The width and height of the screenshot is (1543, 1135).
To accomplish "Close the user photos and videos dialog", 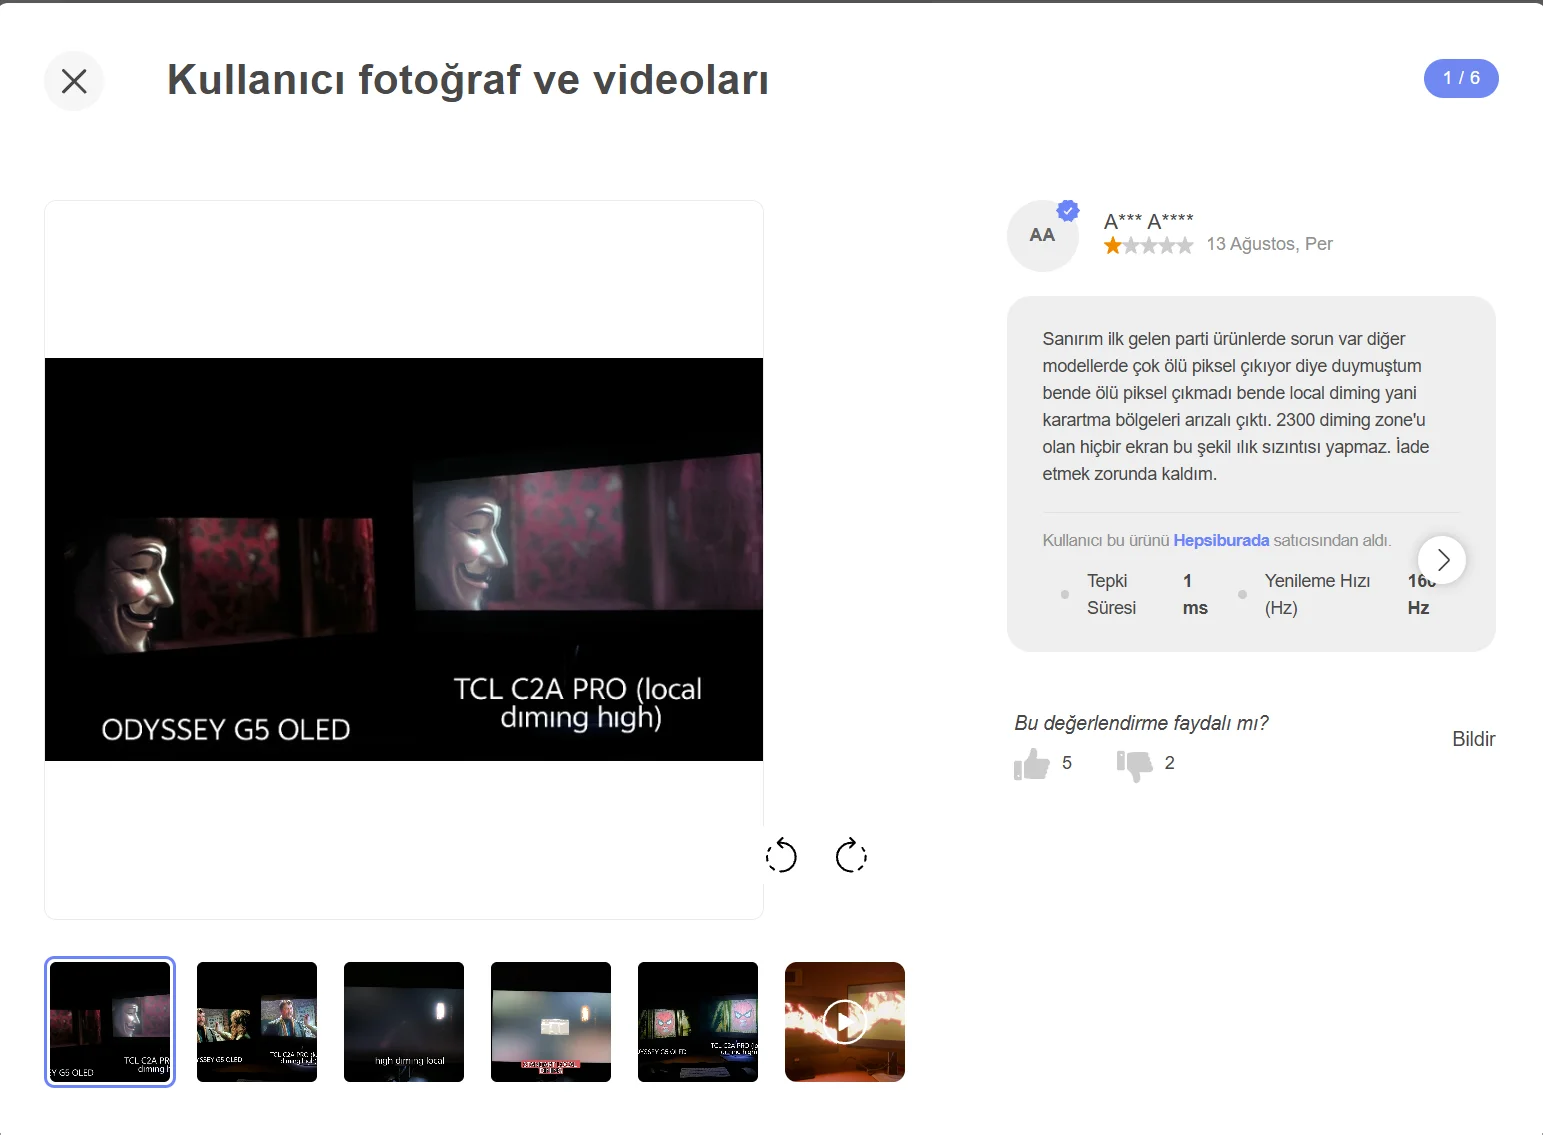I will pyautogui.click(x=74, y=81).
